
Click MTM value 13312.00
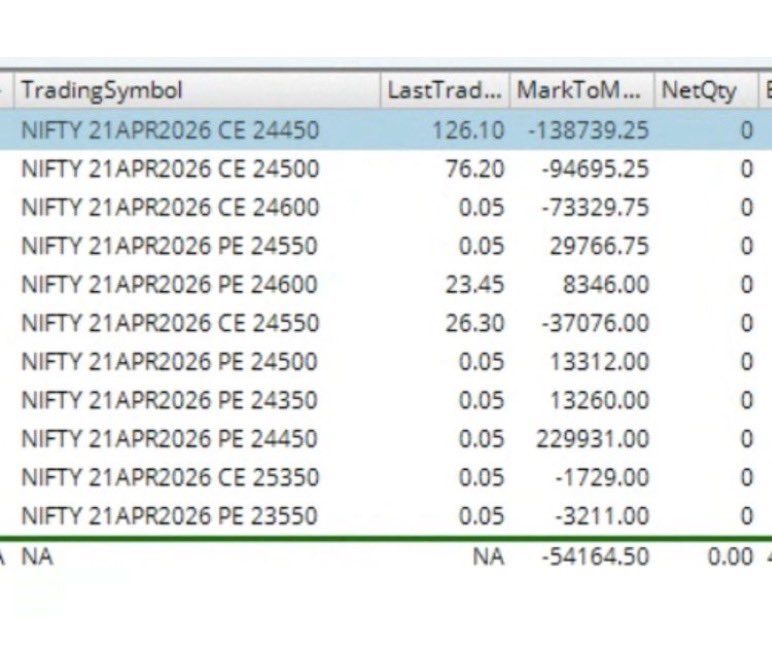600,361
